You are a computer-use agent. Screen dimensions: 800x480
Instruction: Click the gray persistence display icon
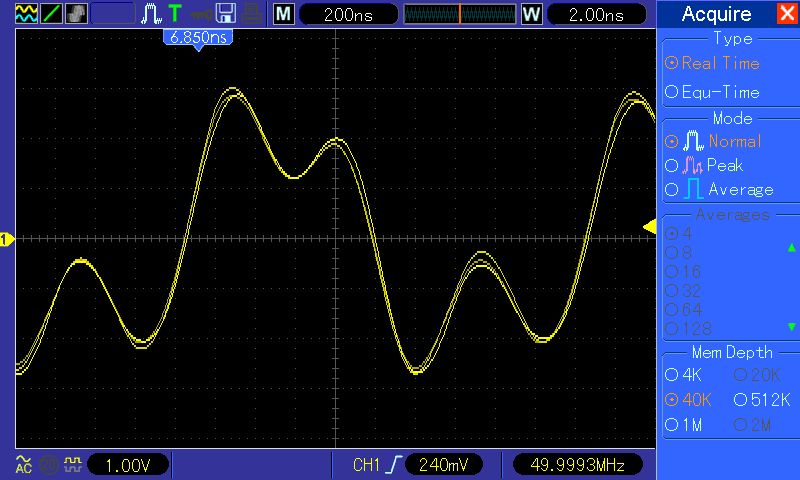76,13
